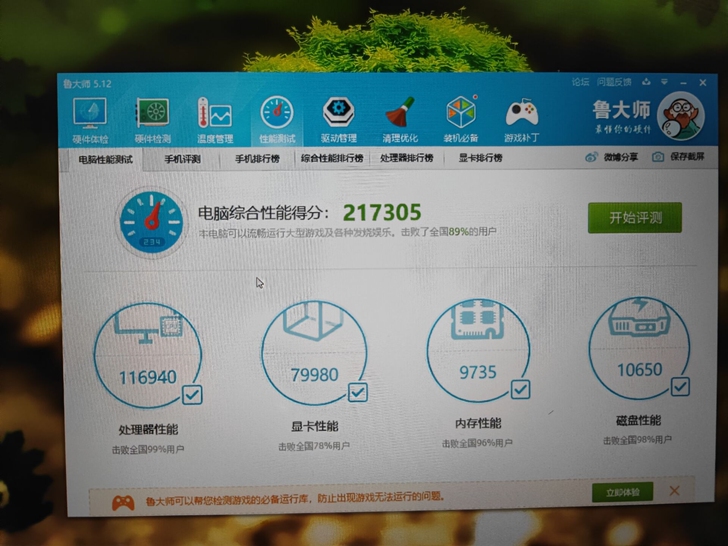Open 游戏补丁 gamepad icon

point(522,112)
